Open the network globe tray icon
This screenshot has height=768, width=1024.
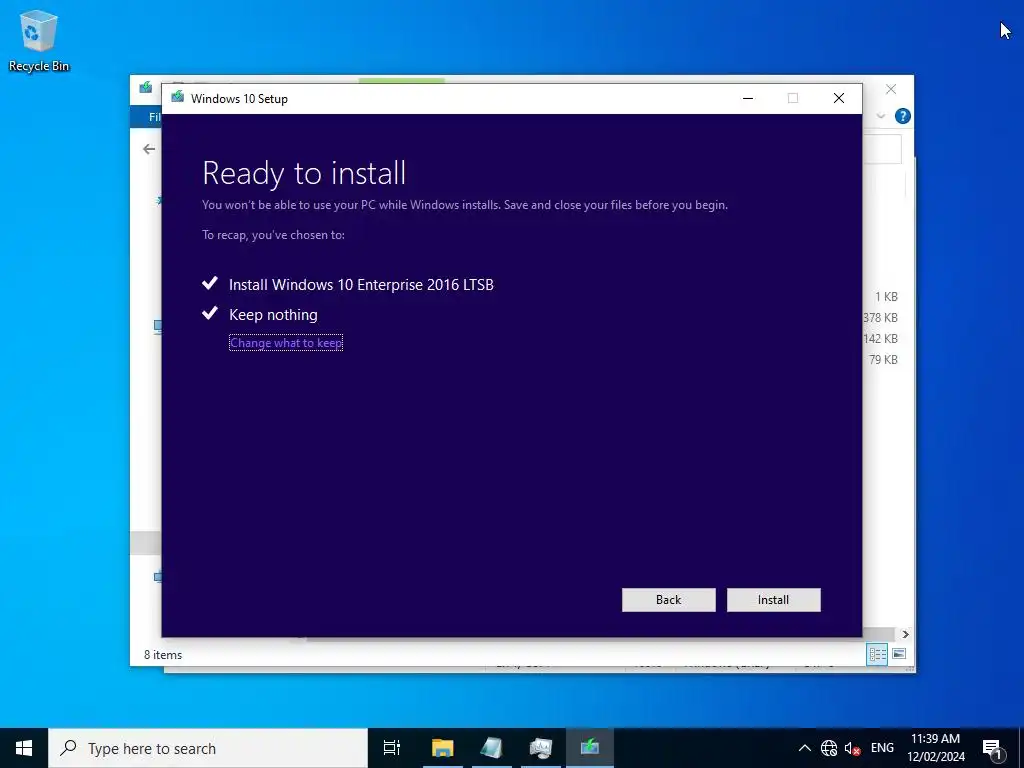coord(829,748)
